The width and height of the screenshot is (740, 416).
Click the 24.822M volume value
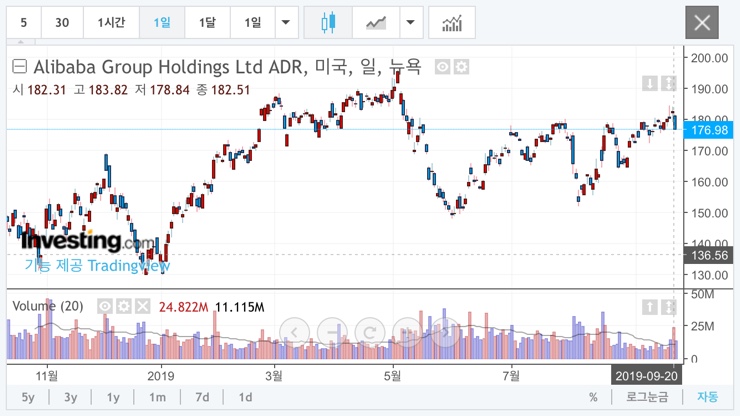click(x=184, y=307)
